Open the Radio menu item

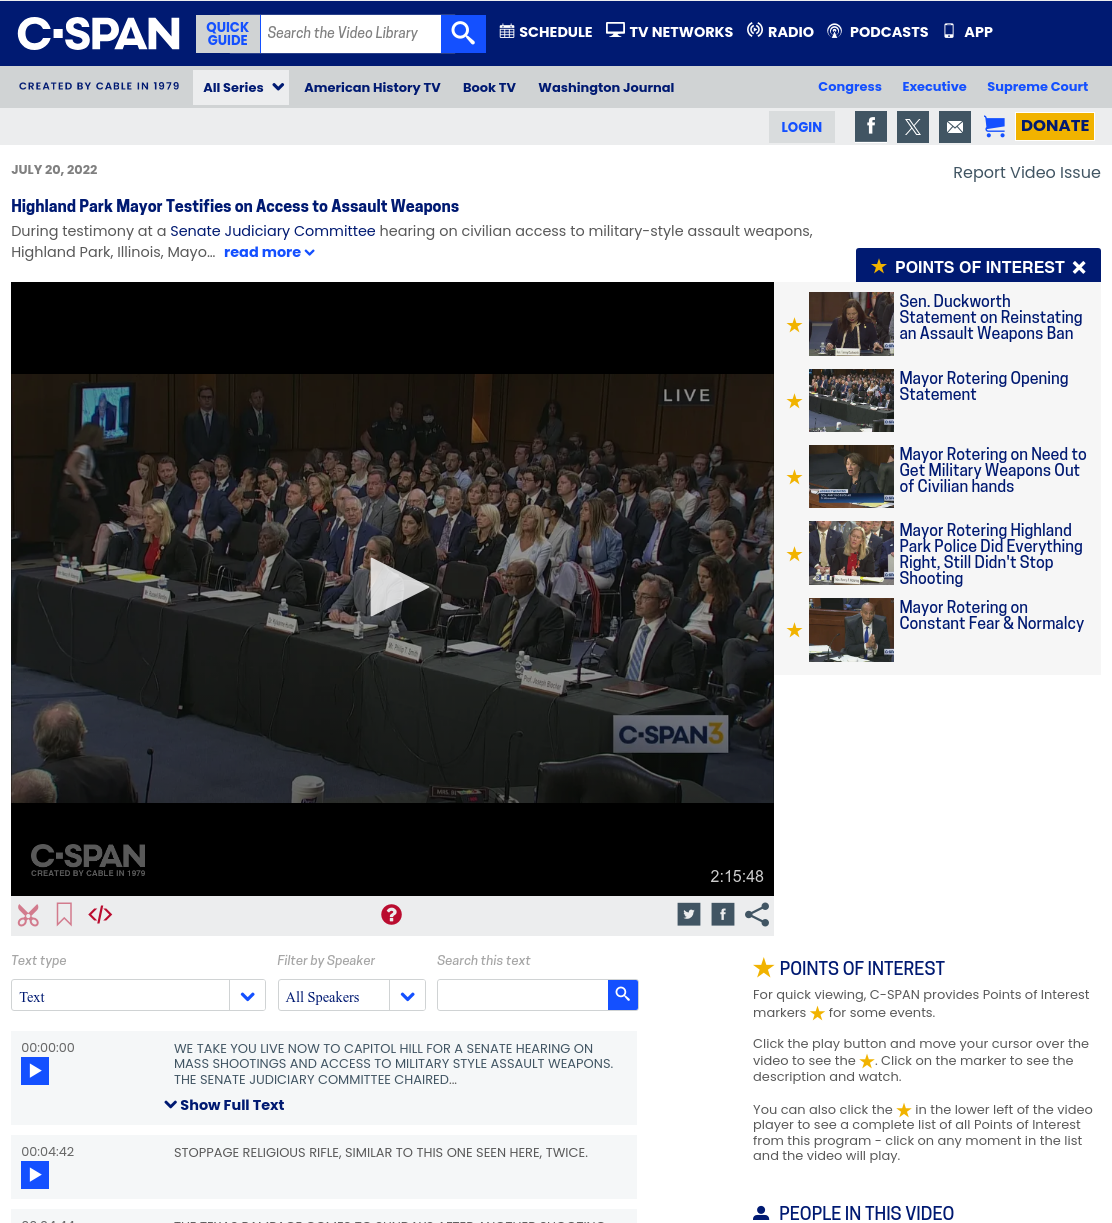click(781, 32)
